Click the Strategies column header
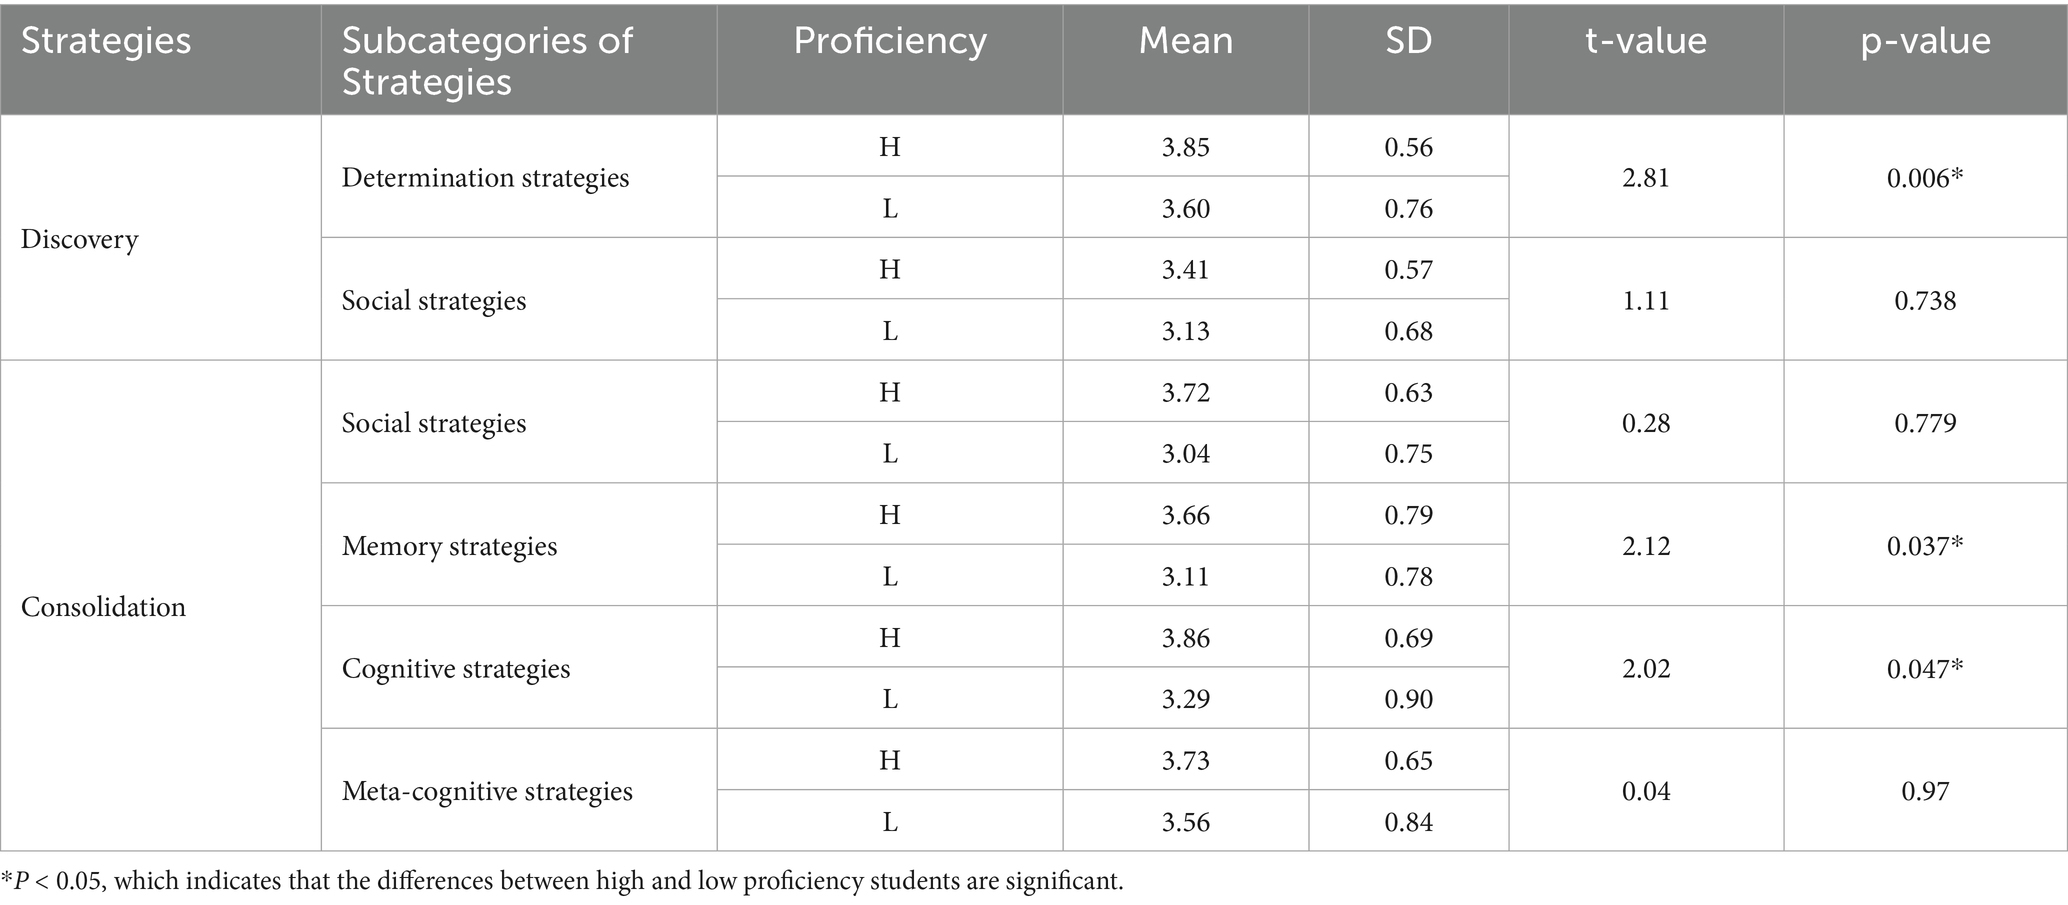 (x=106, y=41)
